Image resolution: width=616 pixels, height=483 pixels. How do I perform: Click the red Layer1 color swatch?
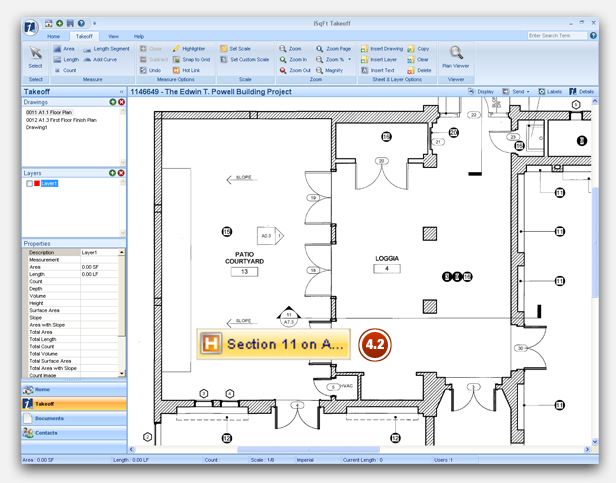(x=37, y=184)
